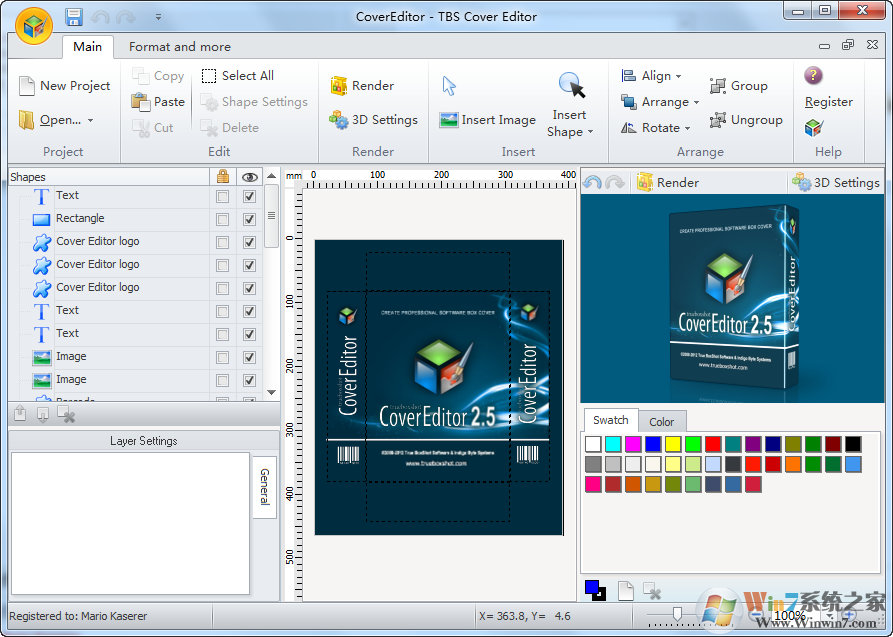This screenshot has height=637, width=893.
Task: Toggle visibility of the first Cover Editor logo
Action: click(x=248, y=242)
